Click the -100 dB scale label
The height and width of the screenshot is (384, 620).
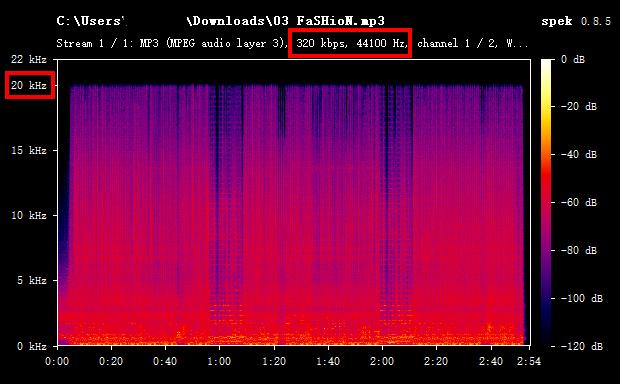(x=581, y=298)
